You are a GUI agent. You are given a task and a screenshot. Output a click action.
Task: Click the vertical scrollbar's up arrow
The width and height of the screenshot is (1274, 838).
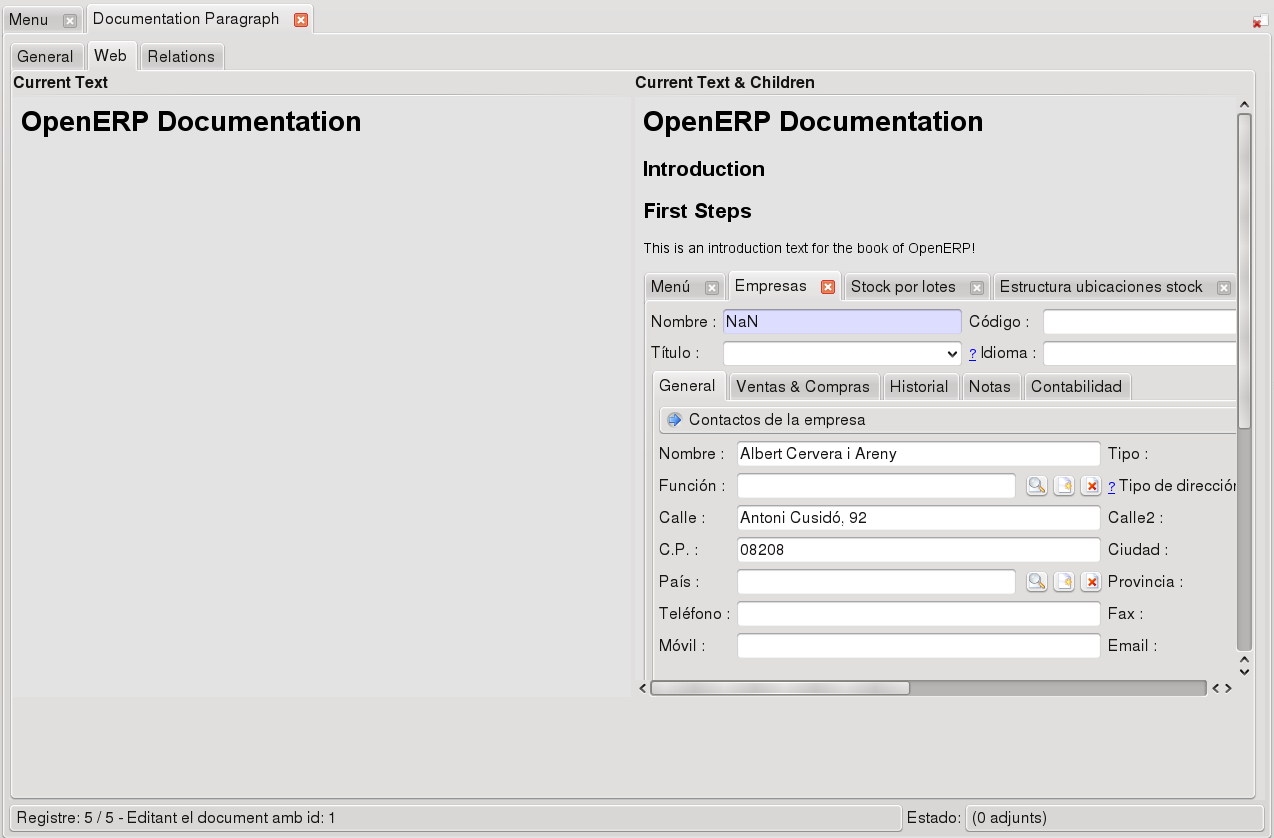pos(1244,104)
